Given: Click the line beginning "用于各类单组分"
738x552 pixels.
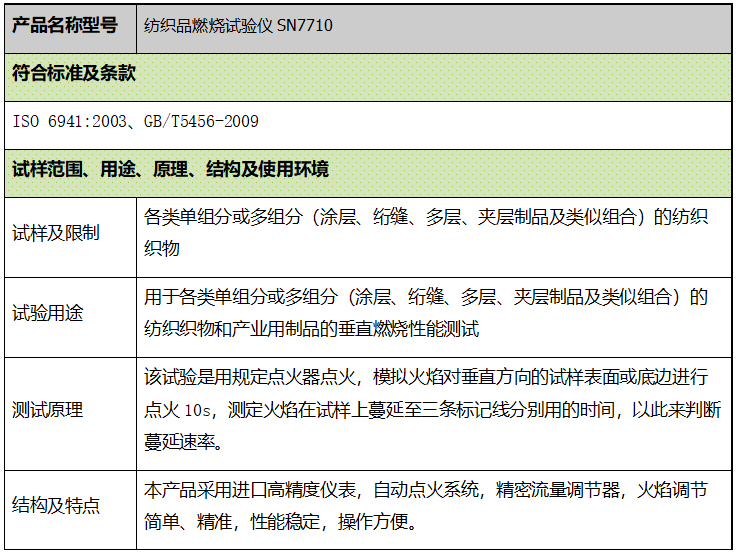Looking at the screenshot, I should tap(426, 297).
